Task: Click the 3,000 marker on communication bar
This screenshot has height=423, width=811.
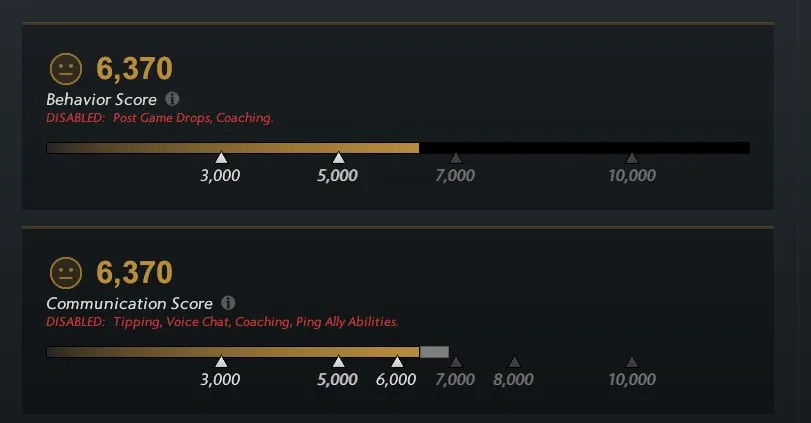Action: click(x=221, y=361)
